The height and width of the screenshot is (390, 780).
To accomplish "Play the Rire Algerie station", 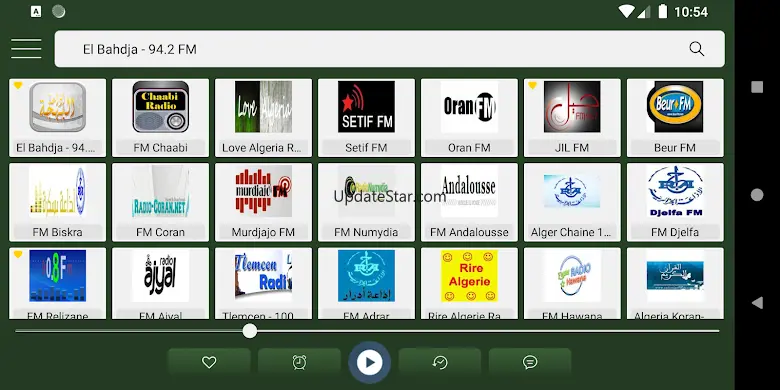I will click(x=469, y=283).
